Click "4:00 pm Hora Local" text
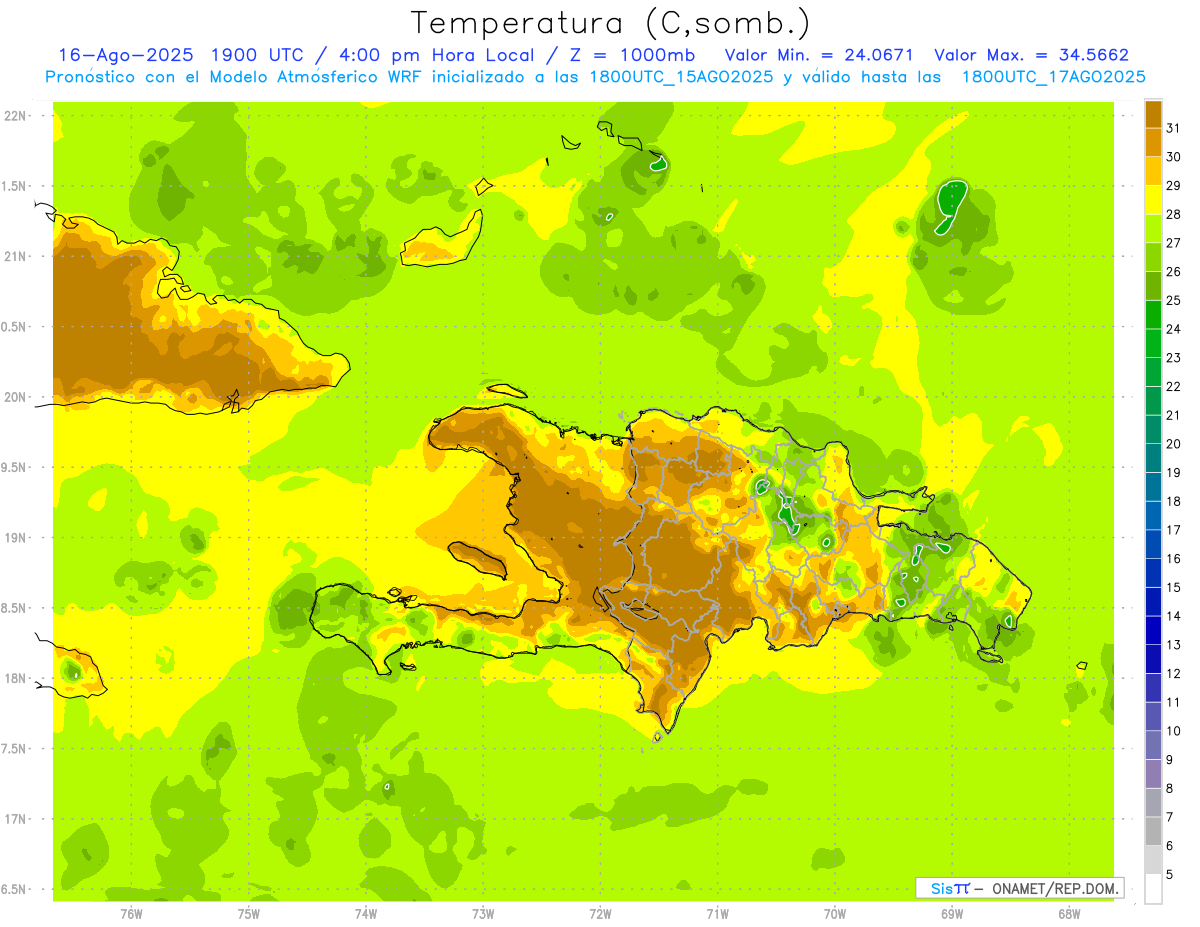Screen dimensions: 1200x927 [437, 55]
